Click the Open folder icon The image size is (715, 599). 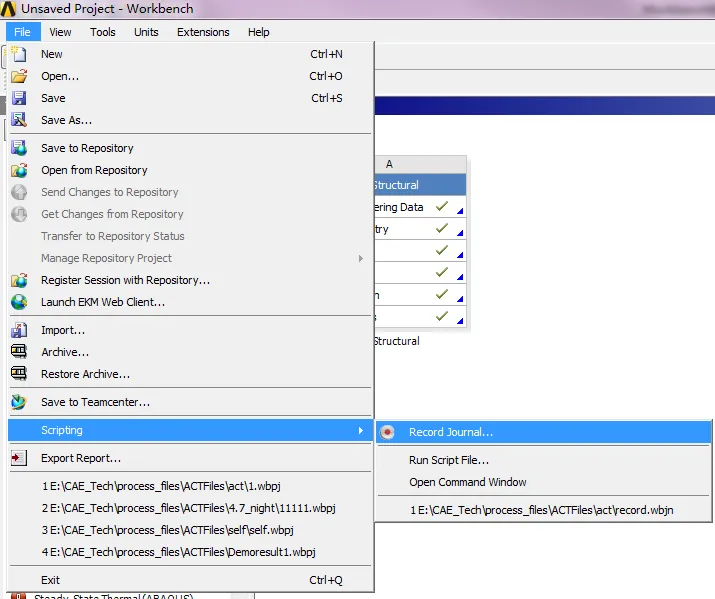[x=19, y=76]
